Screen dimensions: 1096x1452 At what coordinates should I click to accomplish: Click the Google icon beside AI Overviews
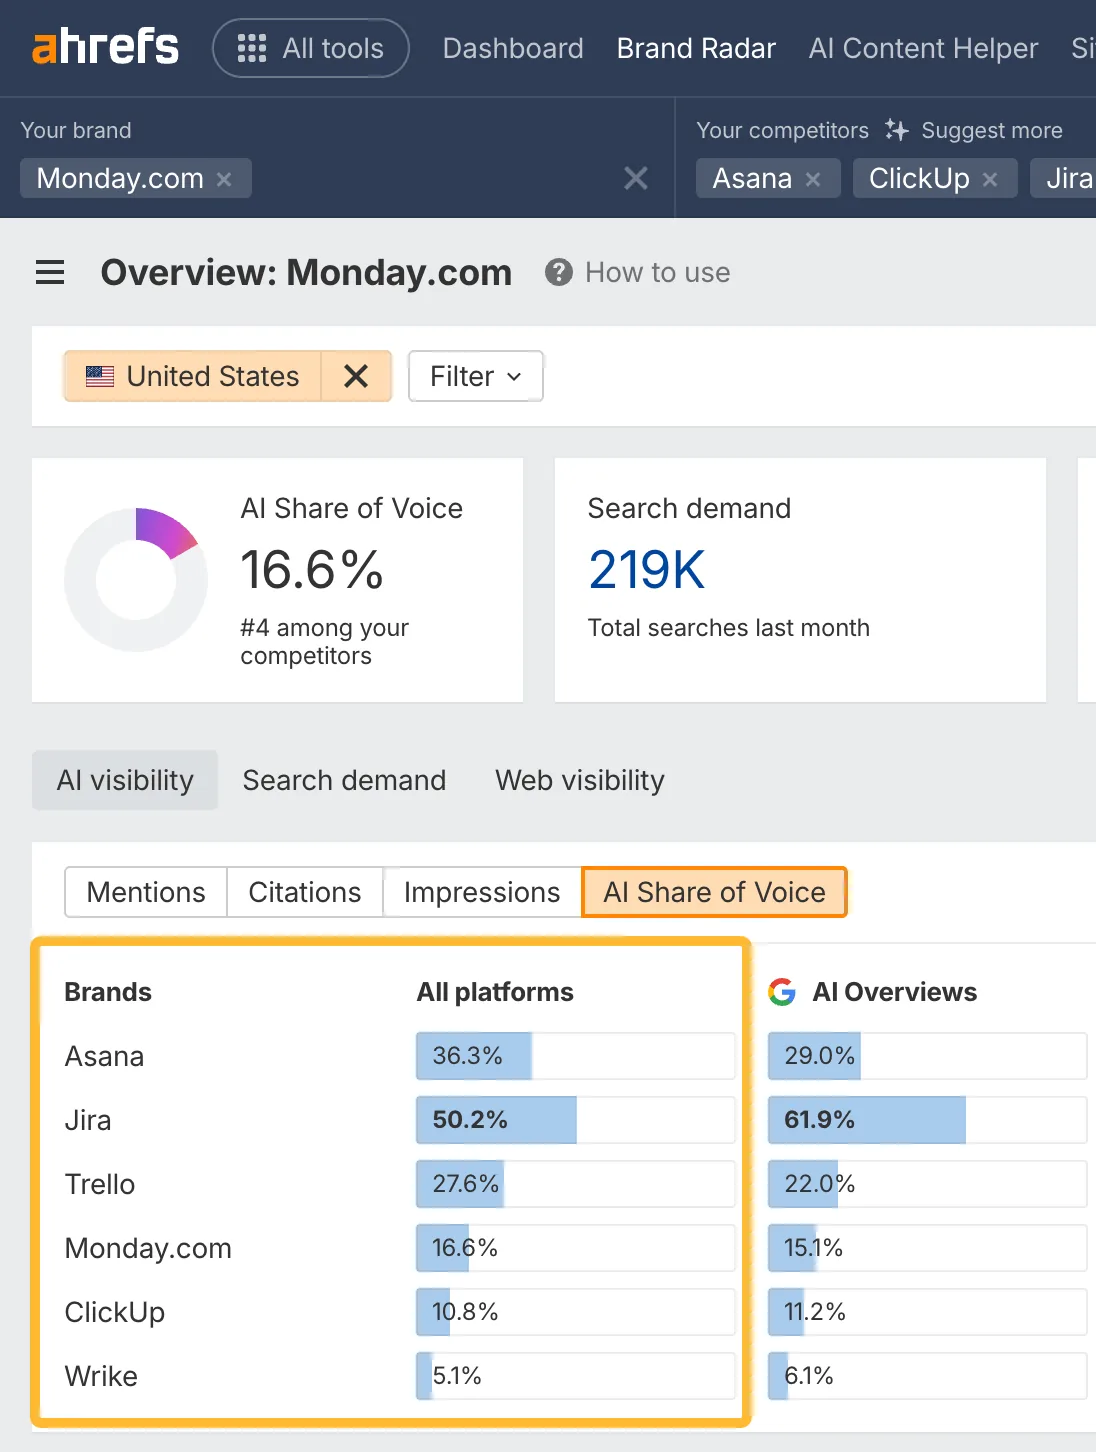(782, 992)
